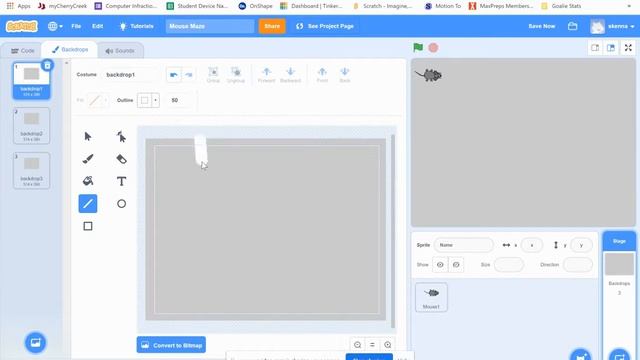The width and height of the screenshot is (640, 360).
Task: Zoom in the paint canvas
Action: coord(388,345)
